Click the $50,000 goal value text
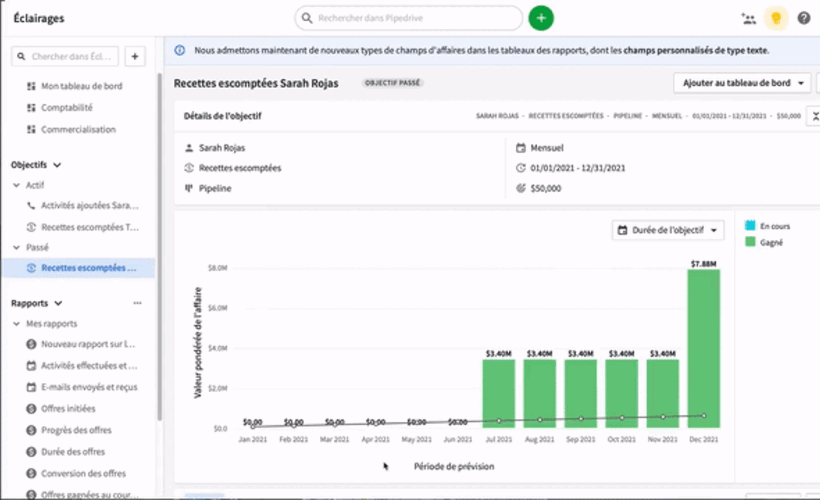Viewport: 820px width, 500px height. point(545,188)
